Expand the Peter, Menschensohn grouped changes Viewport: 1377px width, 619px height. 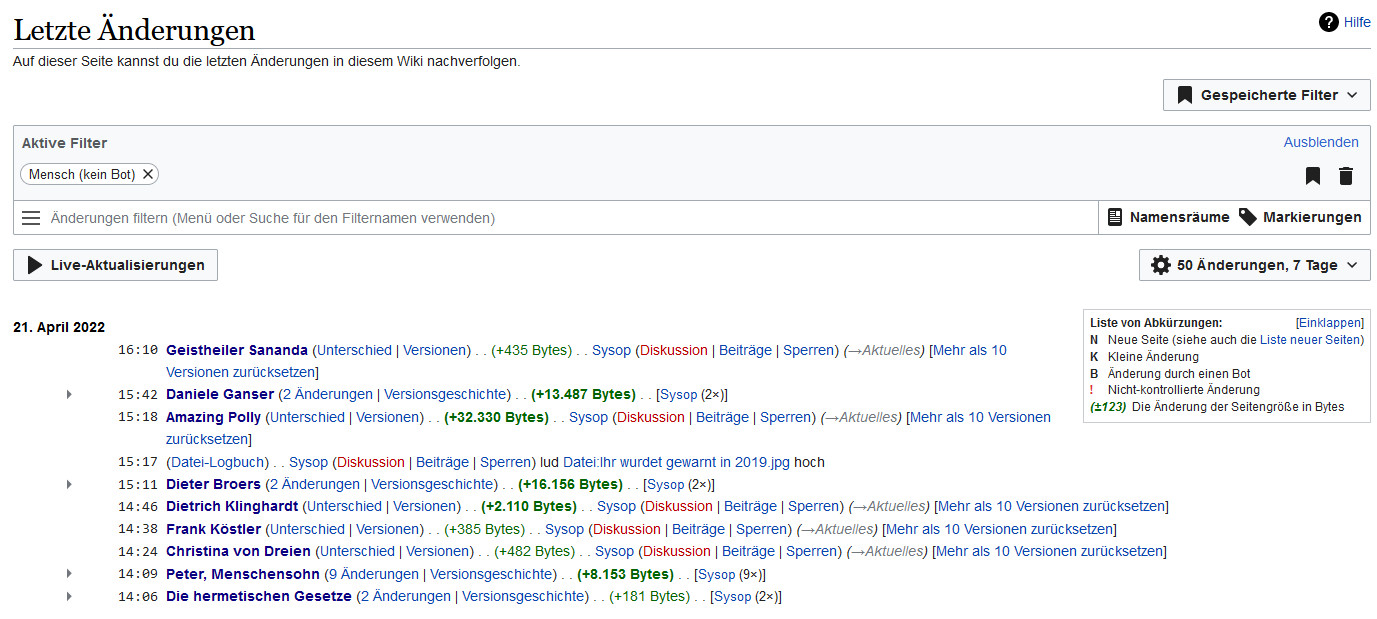click(x=69, y=574)
